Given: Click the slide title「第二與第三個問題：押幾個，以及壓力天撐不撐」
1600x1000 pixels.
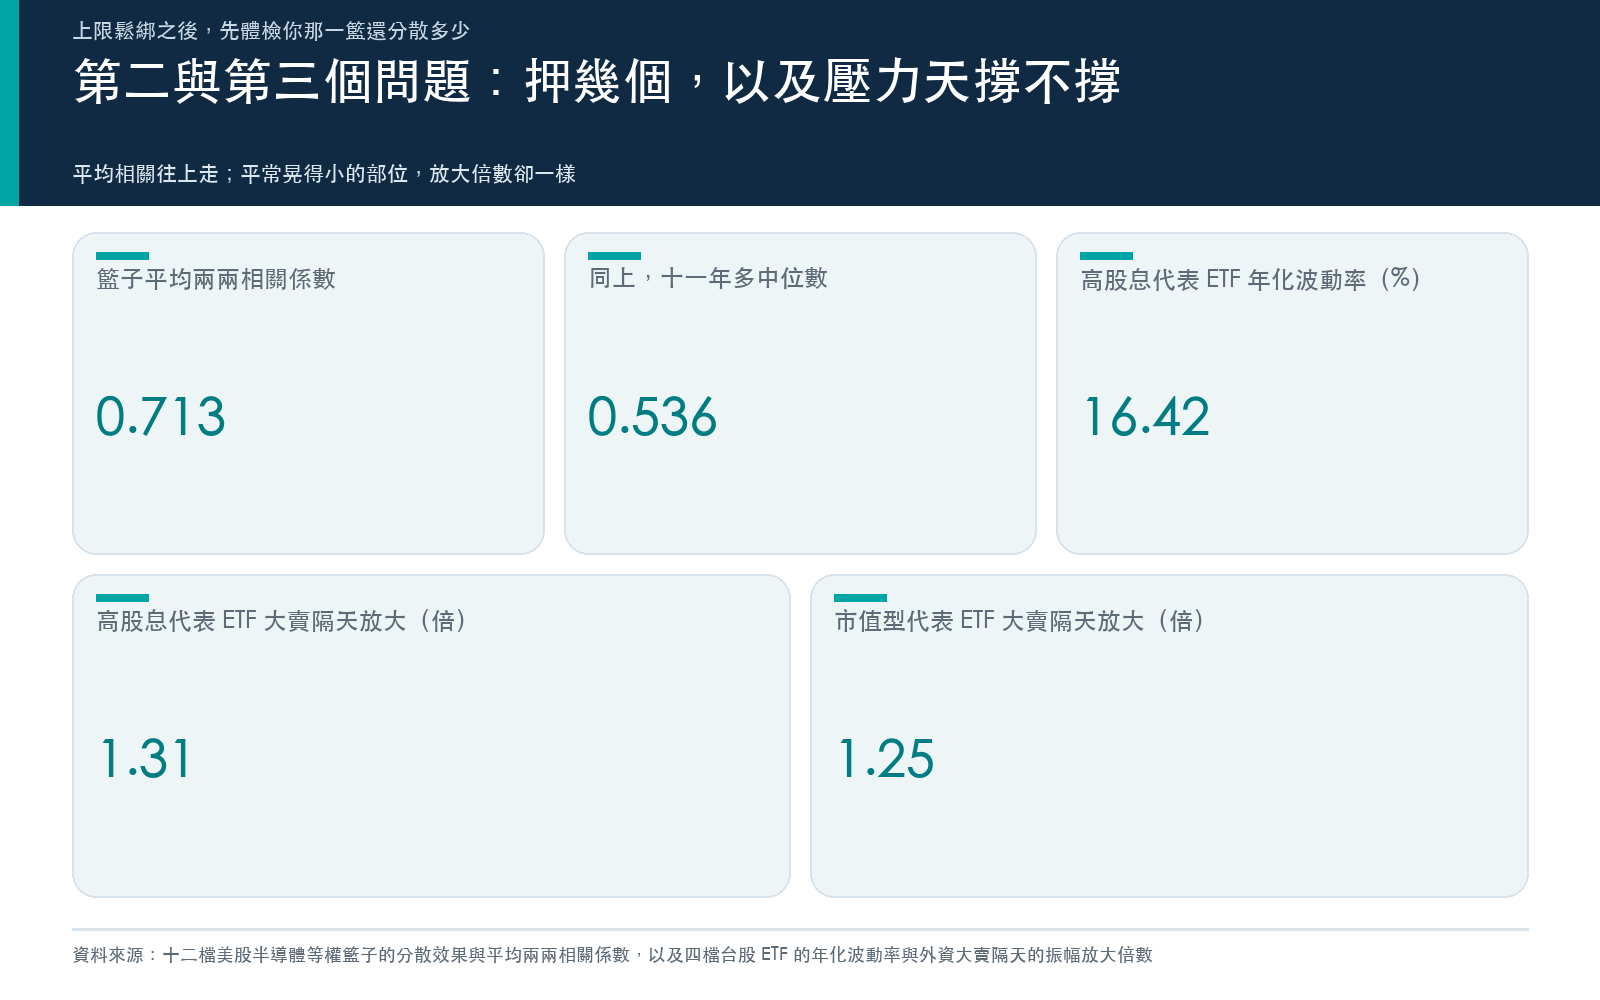Looking at the screenshot, I should coord(597,81).
